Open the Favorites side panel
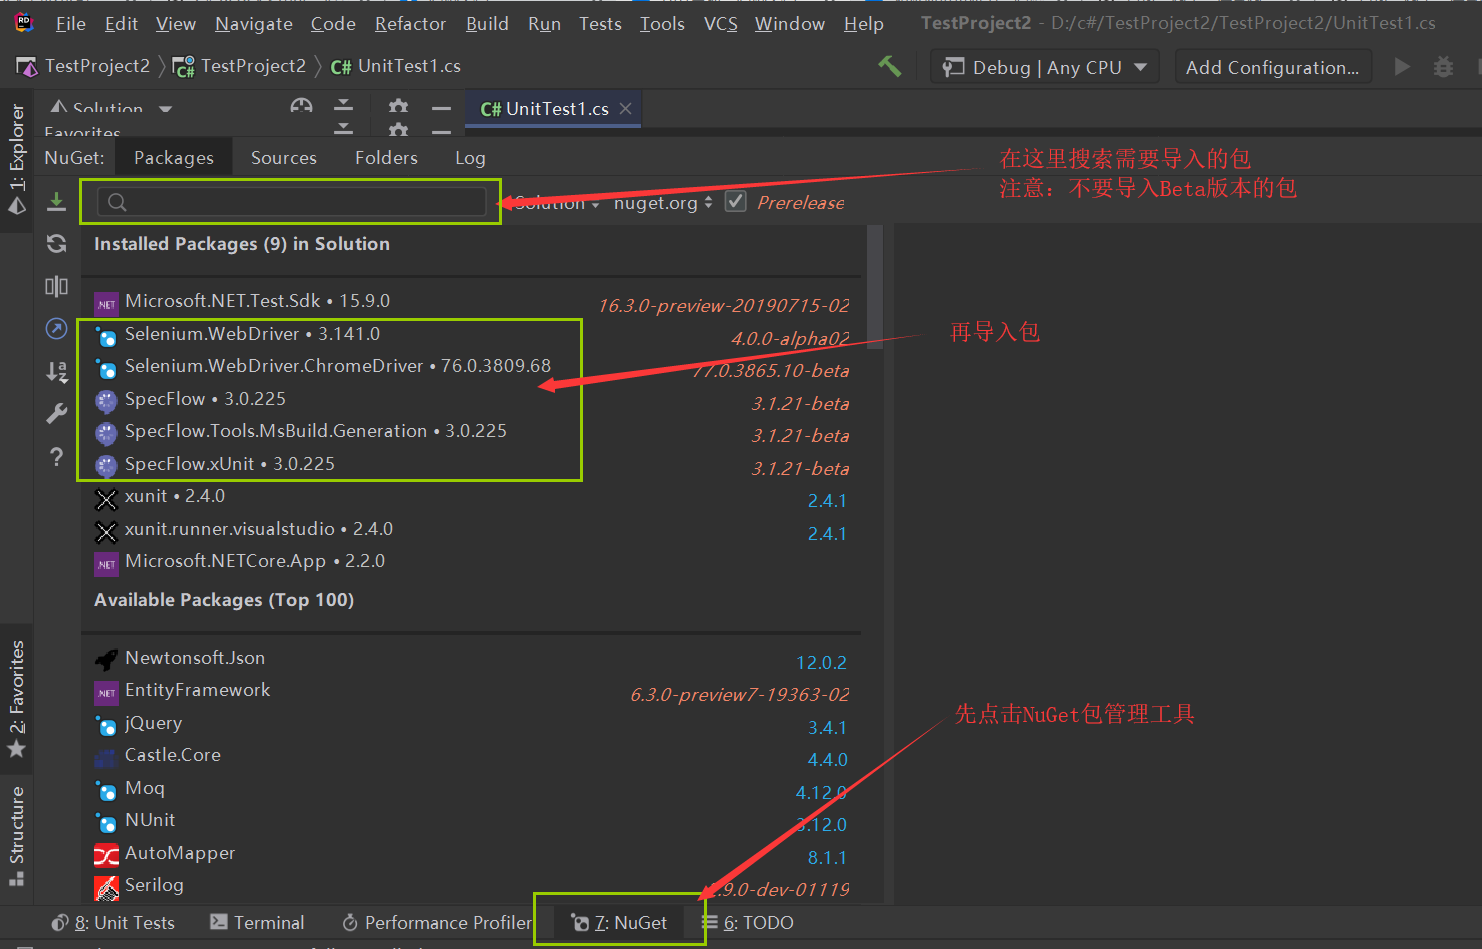This screenshot has width=1482, height=949. 16,698
